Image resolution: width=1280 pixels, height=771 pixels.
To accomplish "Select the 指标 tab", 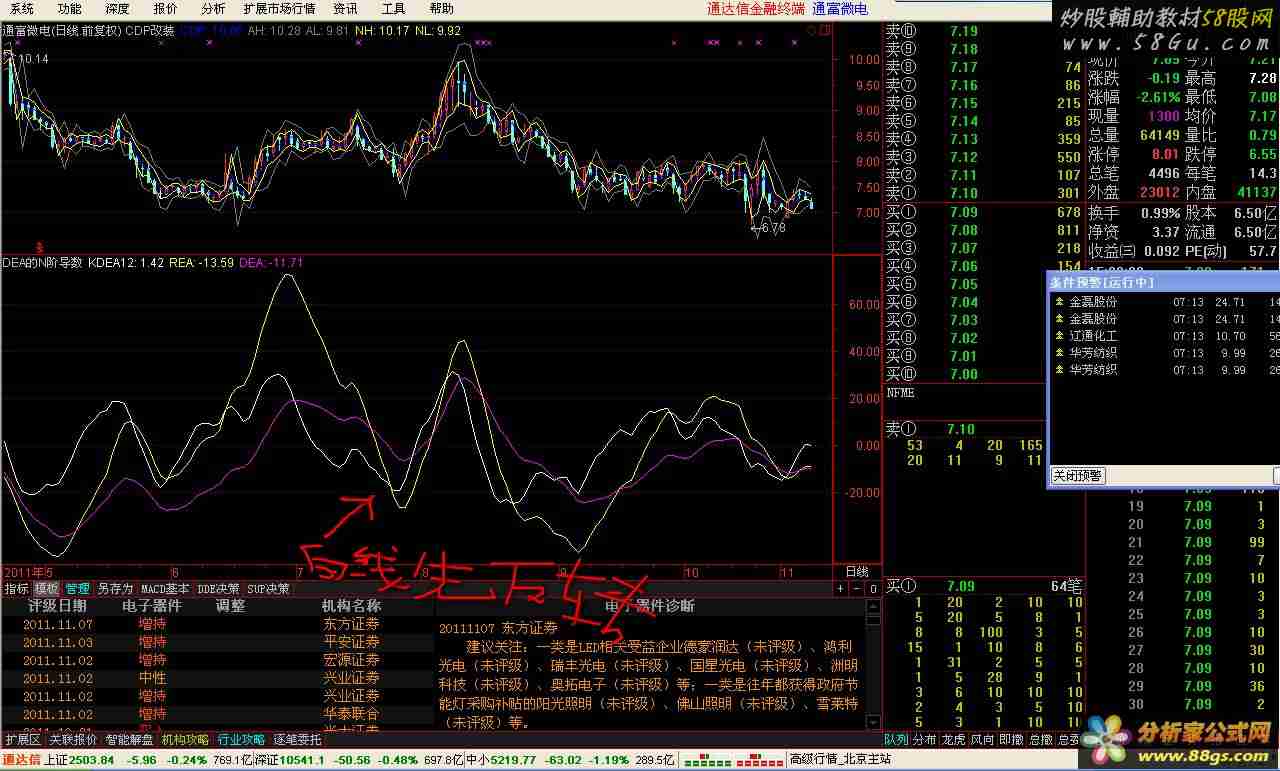I will [x=16, y=589].
